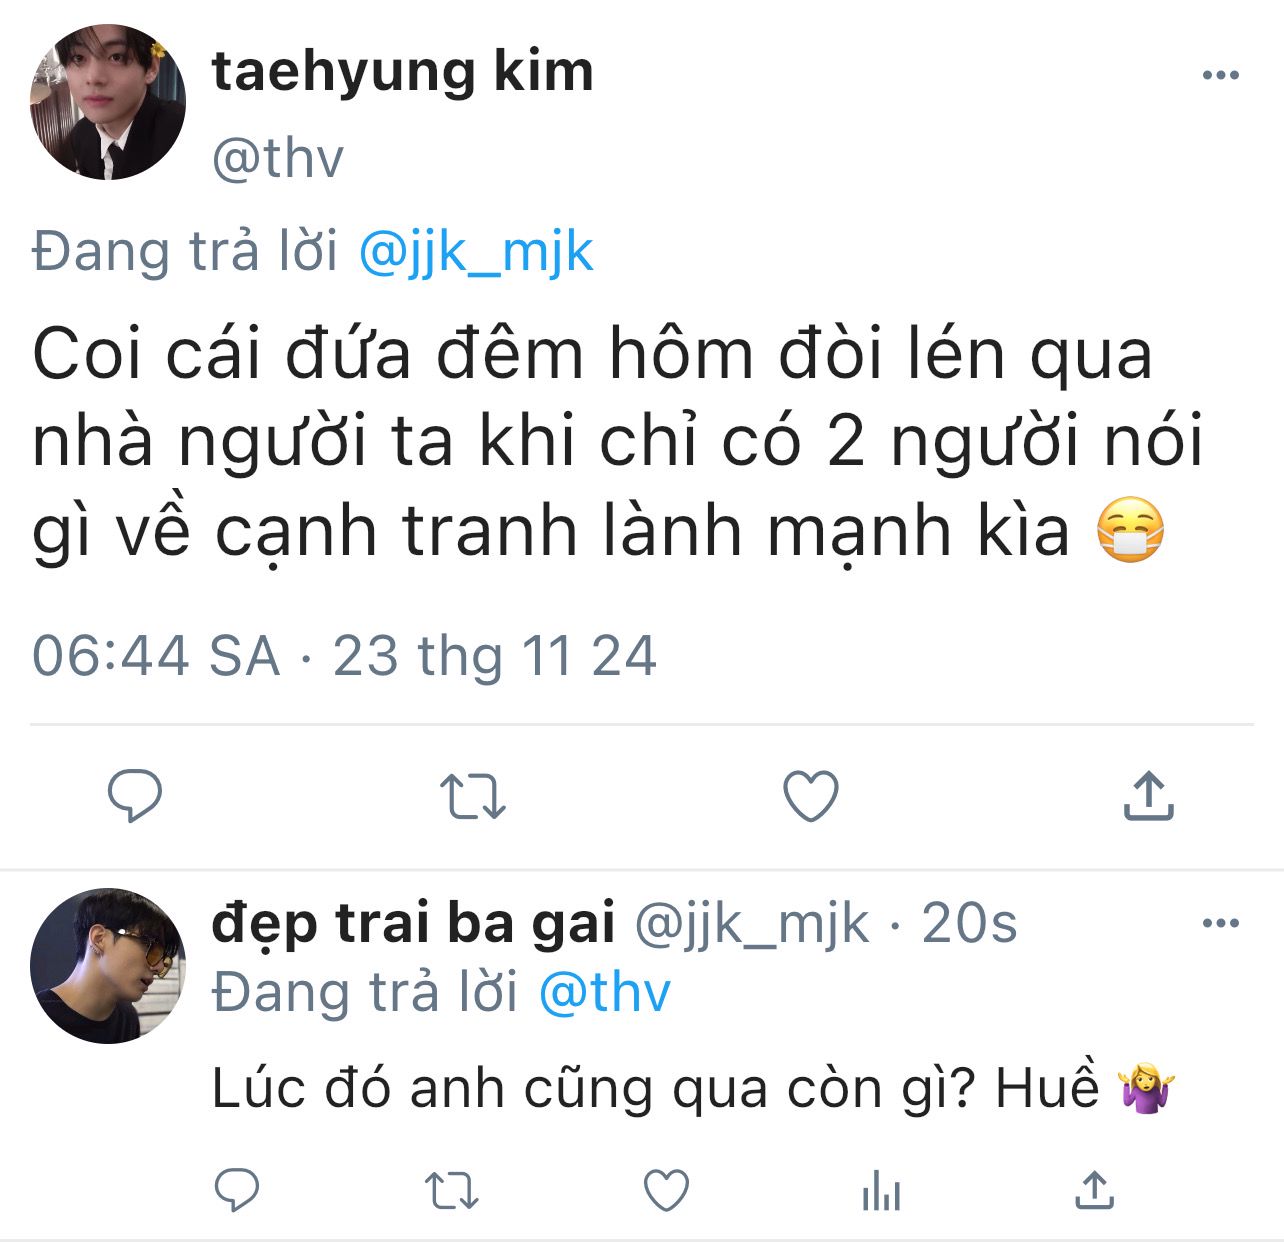Open đẹp trai ba gai's profile picture

[108, 966]
